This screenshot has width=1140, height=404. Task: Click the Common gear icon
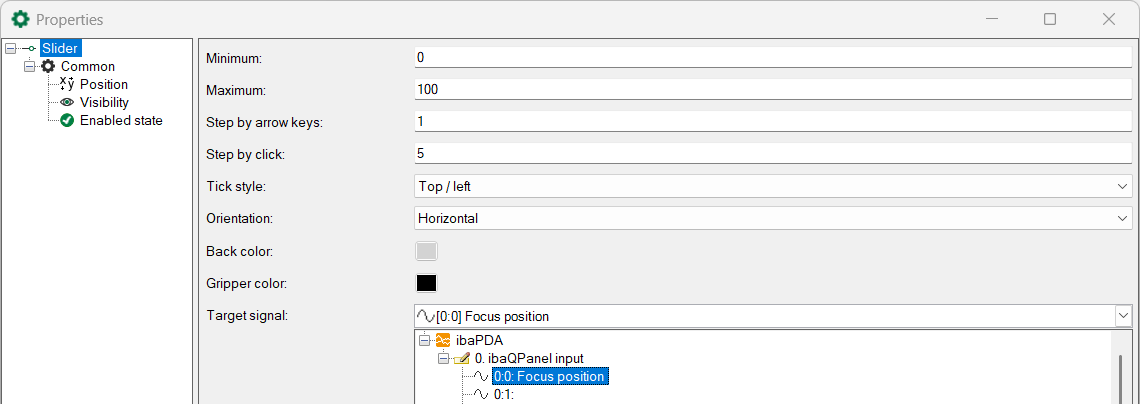point(48,66)
